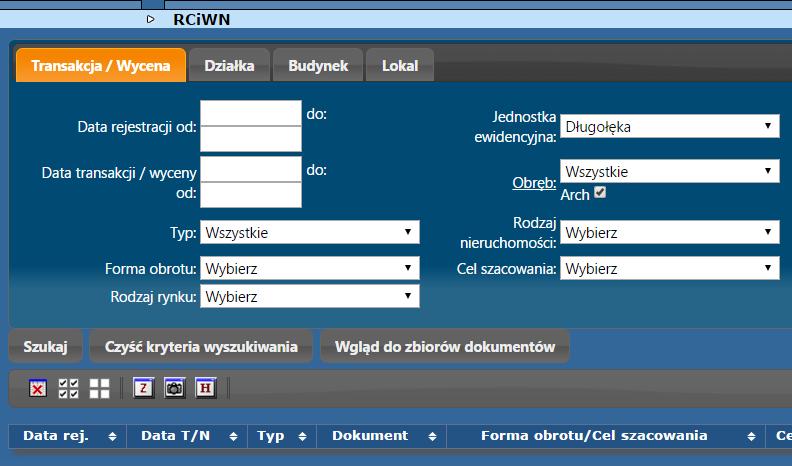Switch to the Działka tab
792x466 pixels.
(x=229, y=66)
